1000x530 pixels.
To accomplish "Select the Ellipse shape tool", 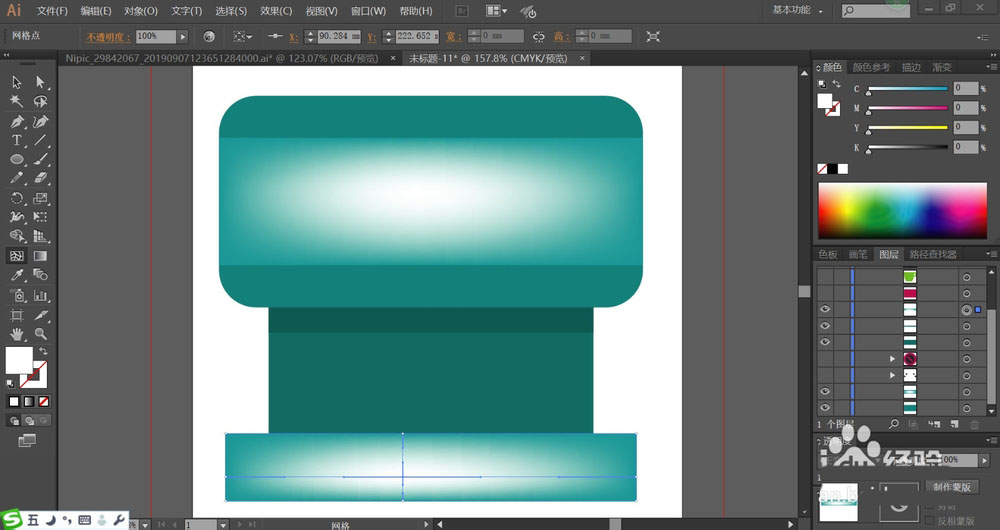I will 17,159.
